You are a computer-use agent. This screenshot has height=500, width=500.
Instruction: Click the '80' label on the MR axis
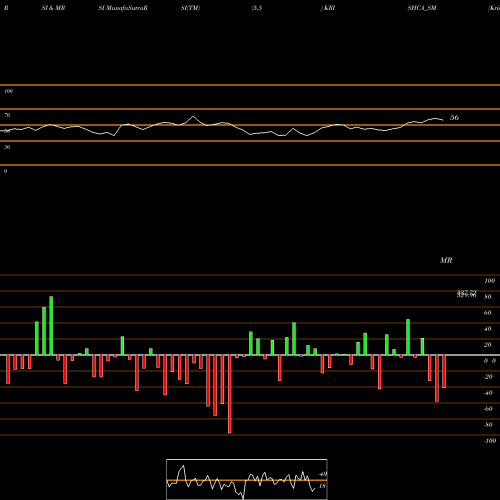tap(487, 297)
